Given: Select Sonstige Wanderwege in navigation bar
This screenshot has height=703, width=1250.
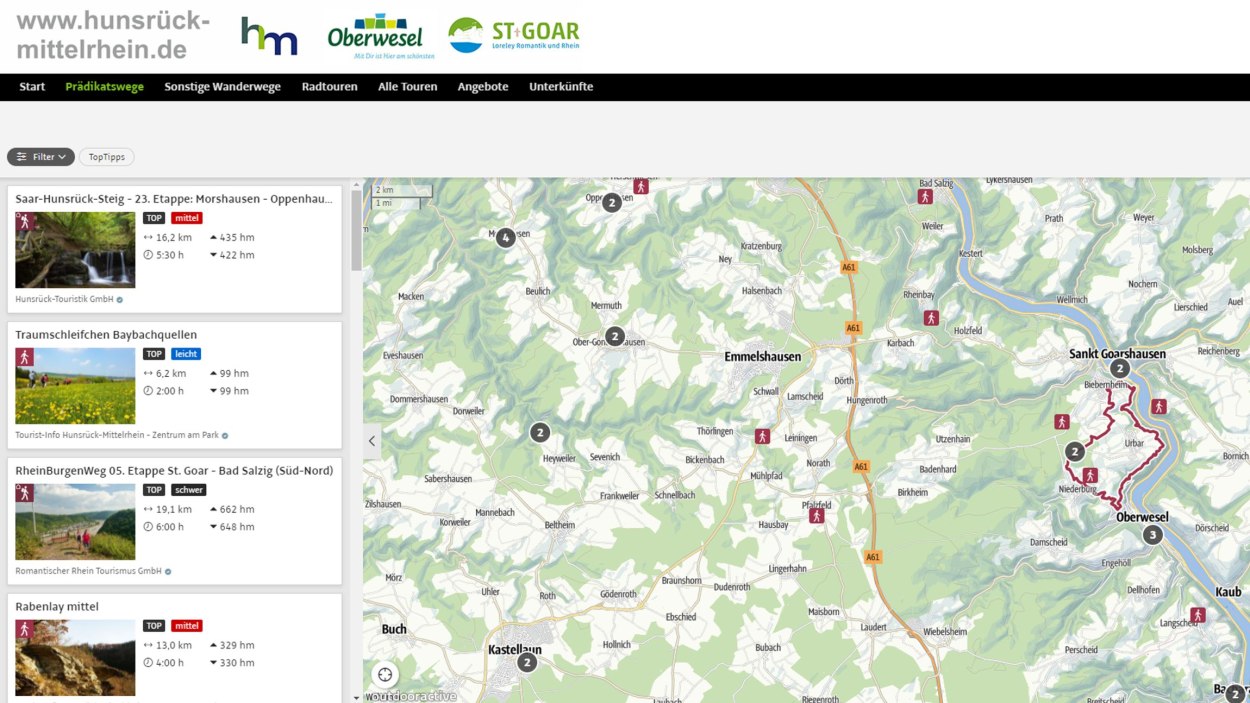Looking at the screenshot, I should point(222,87).
